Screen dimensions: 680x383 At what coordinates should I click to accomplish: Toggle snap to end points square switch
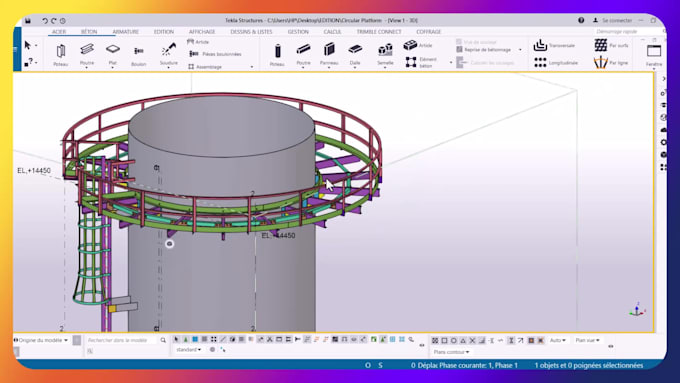click(445, 340)
